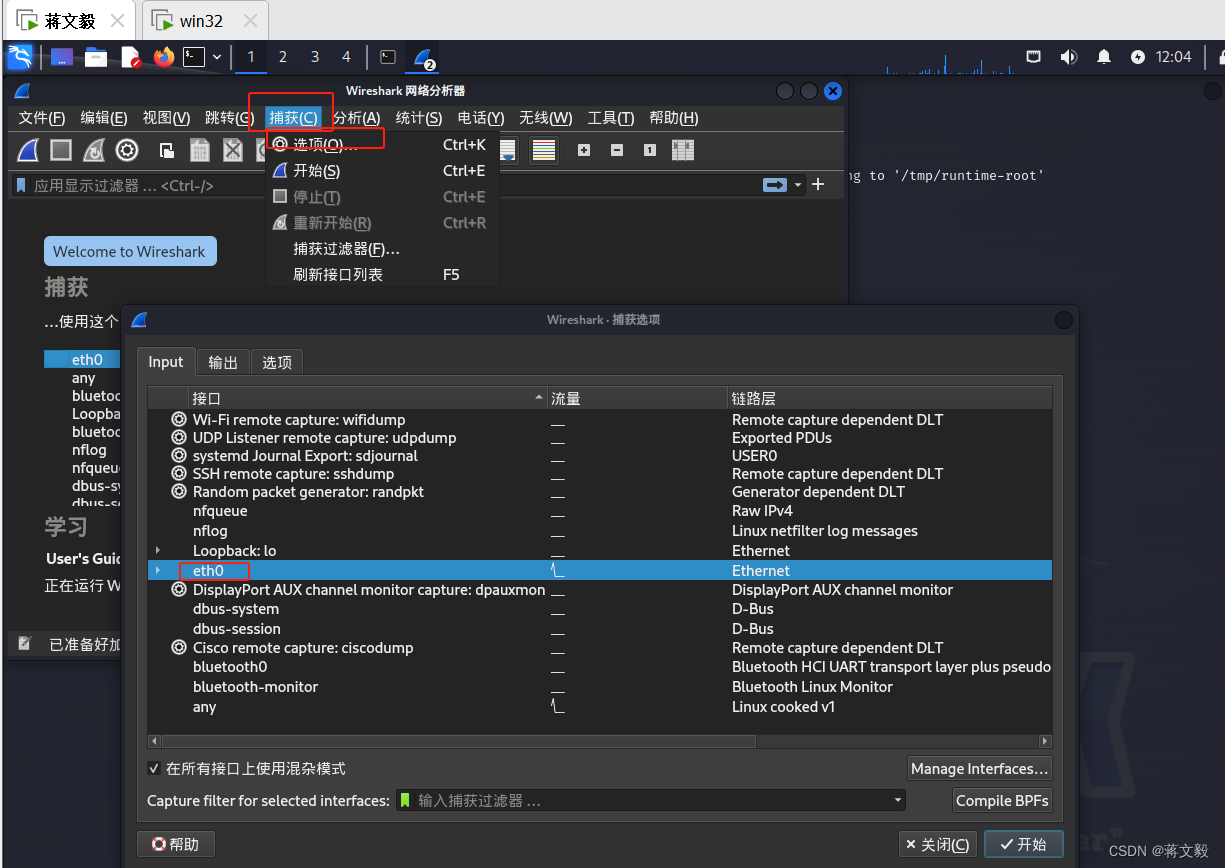1225x868 pixels.
Task: Open the display filter history dropdown arrow
Action: (x=798, y=185)
